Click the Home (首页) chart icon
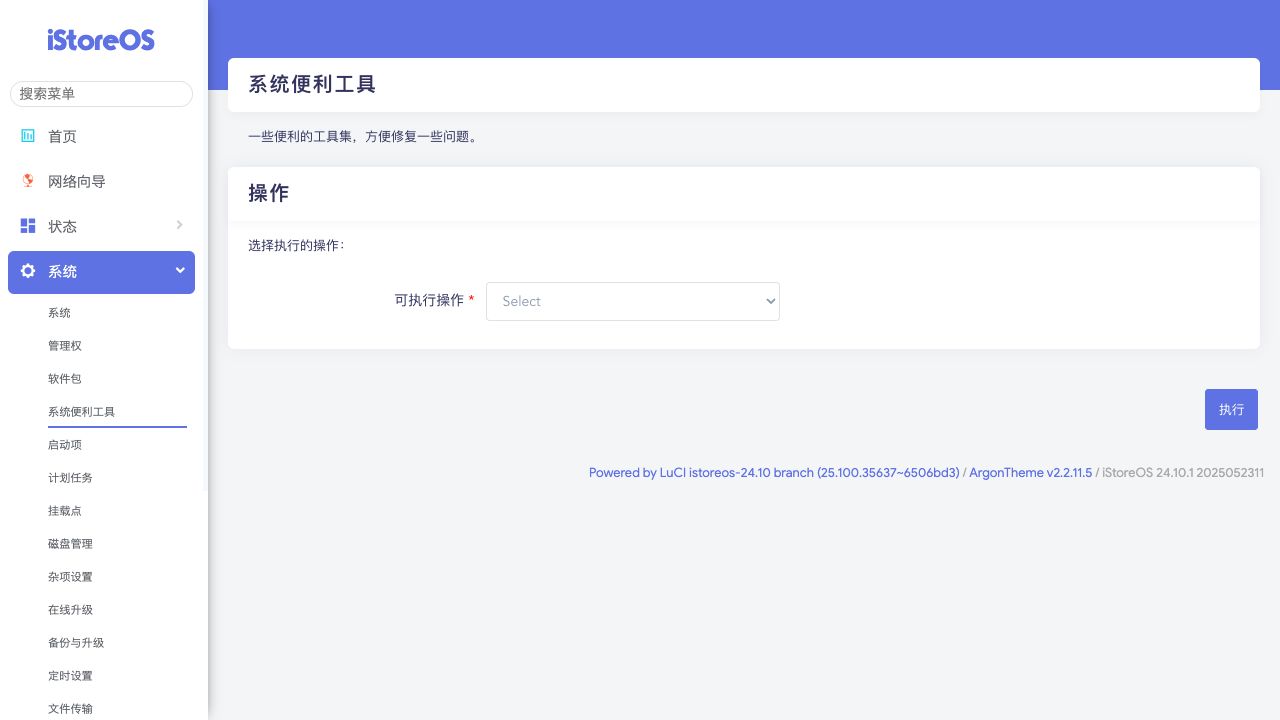 coord(28,136)
